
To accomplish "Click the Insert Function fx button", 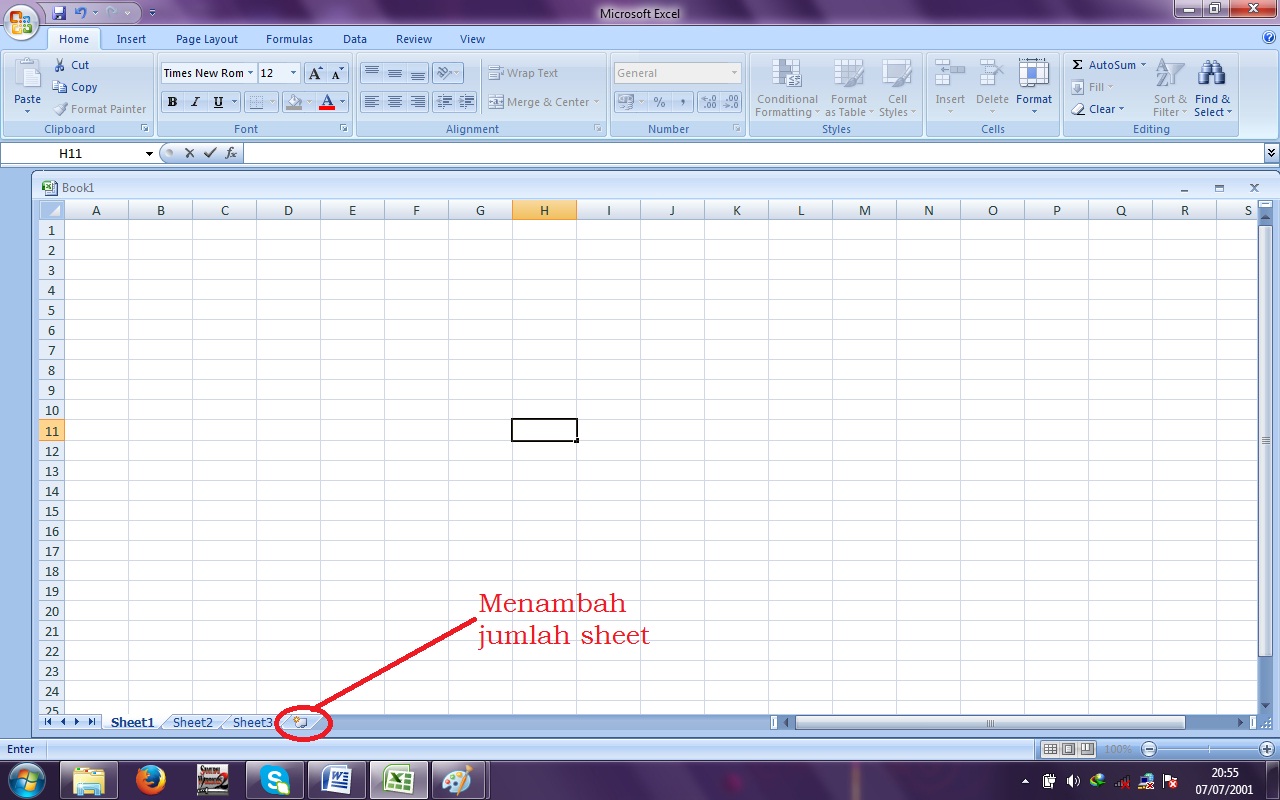I will (231, 153).
